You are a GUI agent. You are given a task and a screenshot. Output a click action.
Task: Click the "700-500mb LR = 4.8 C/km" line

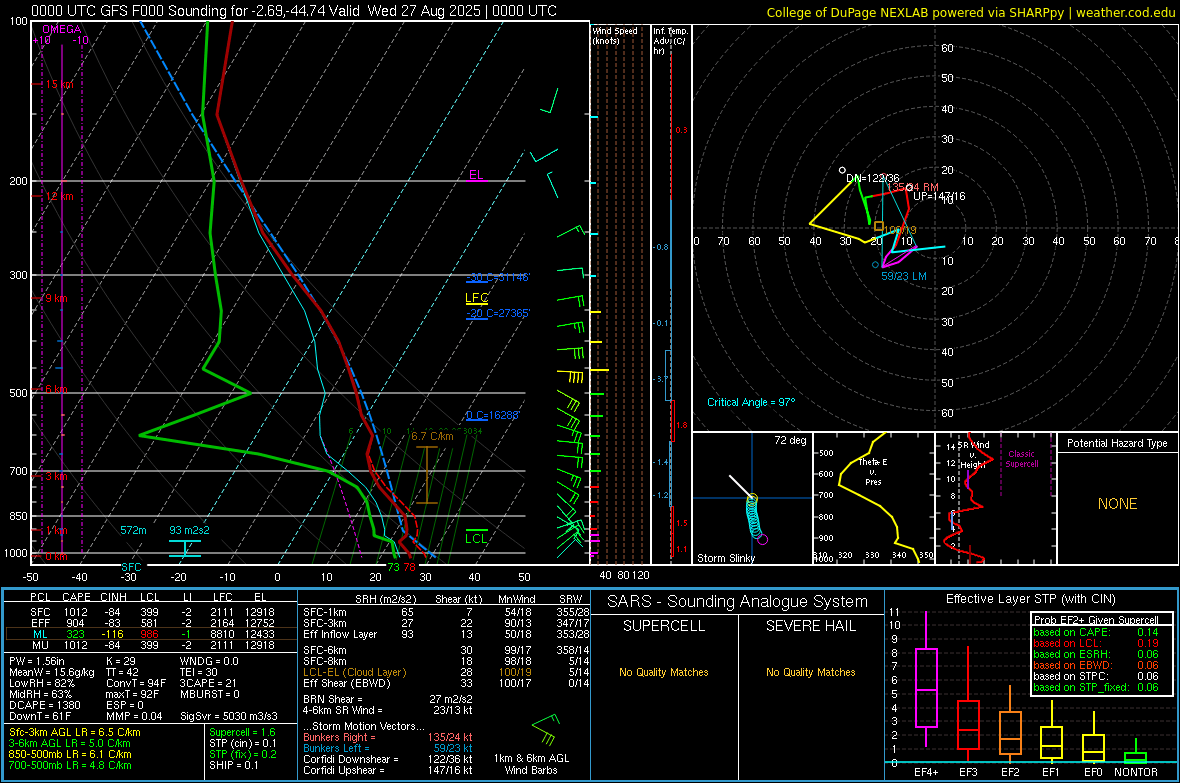point(70,765)
